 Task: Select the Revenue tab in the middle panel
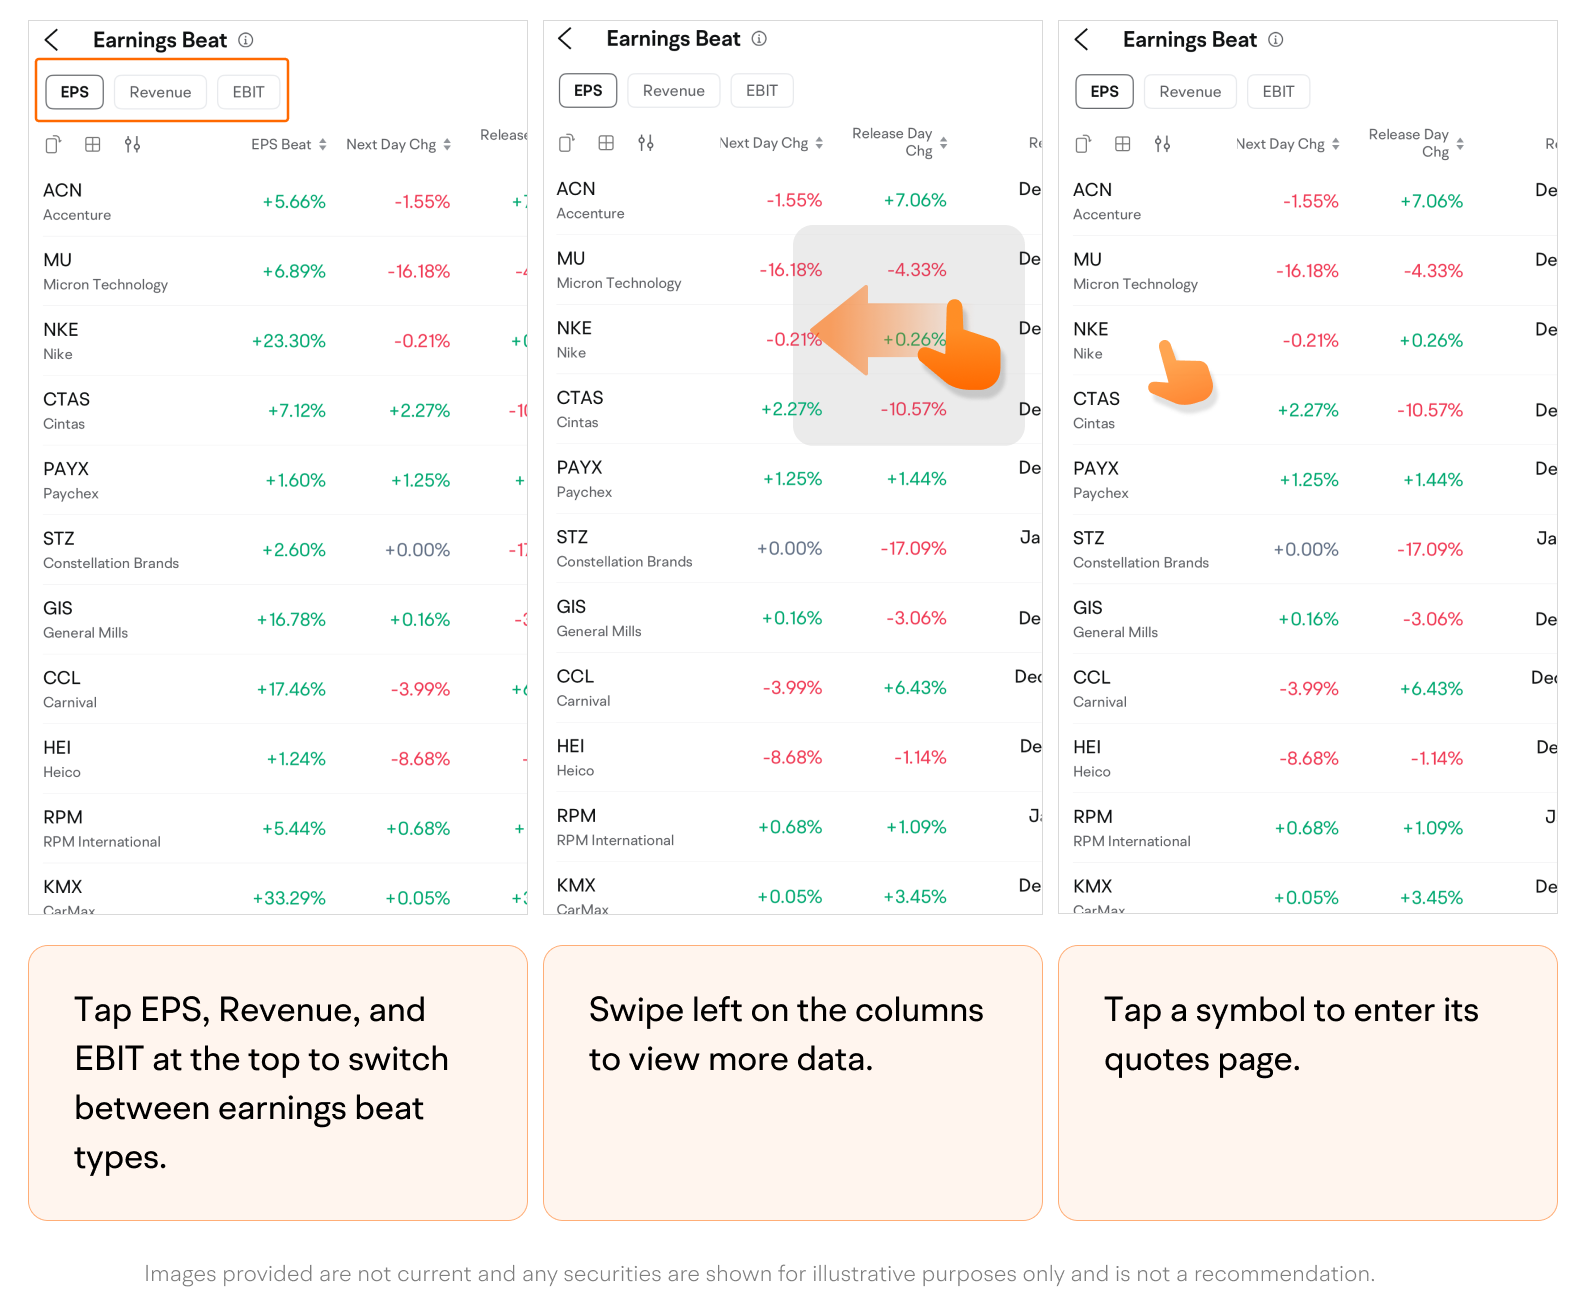pyautogui.click(x=673, y=91)
